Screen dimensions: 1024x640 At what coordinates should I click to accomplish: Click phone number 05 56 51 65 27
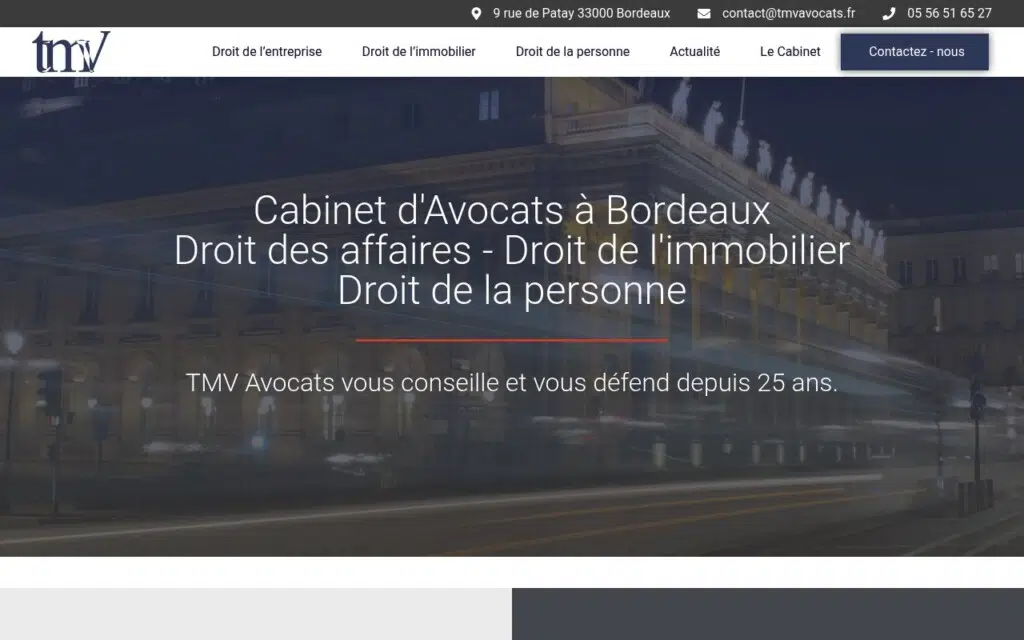click(949, 14)
